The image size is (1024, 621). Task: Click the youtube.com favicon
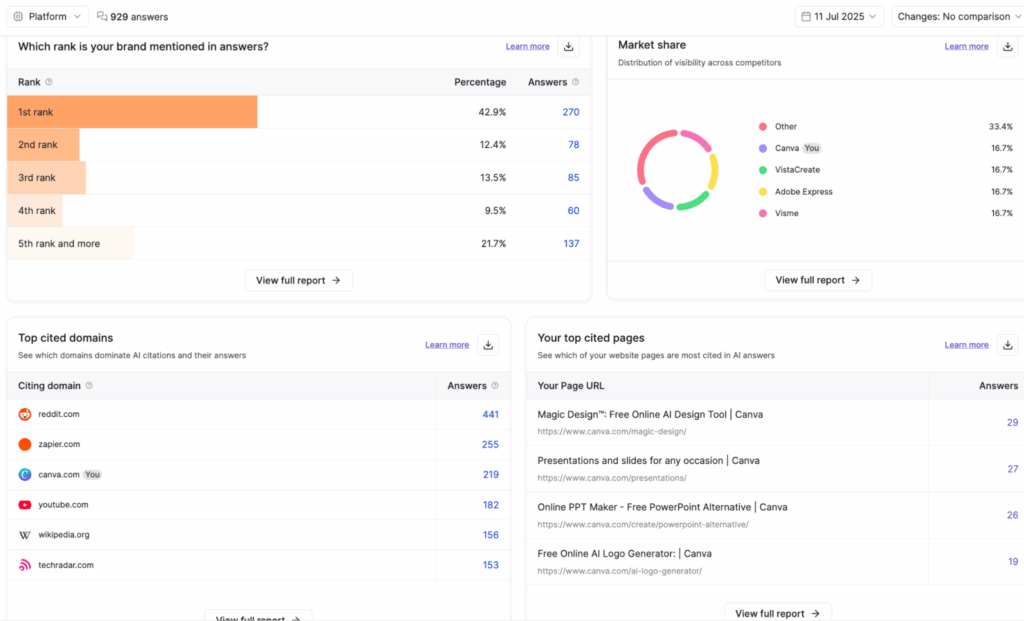[25, 505]
